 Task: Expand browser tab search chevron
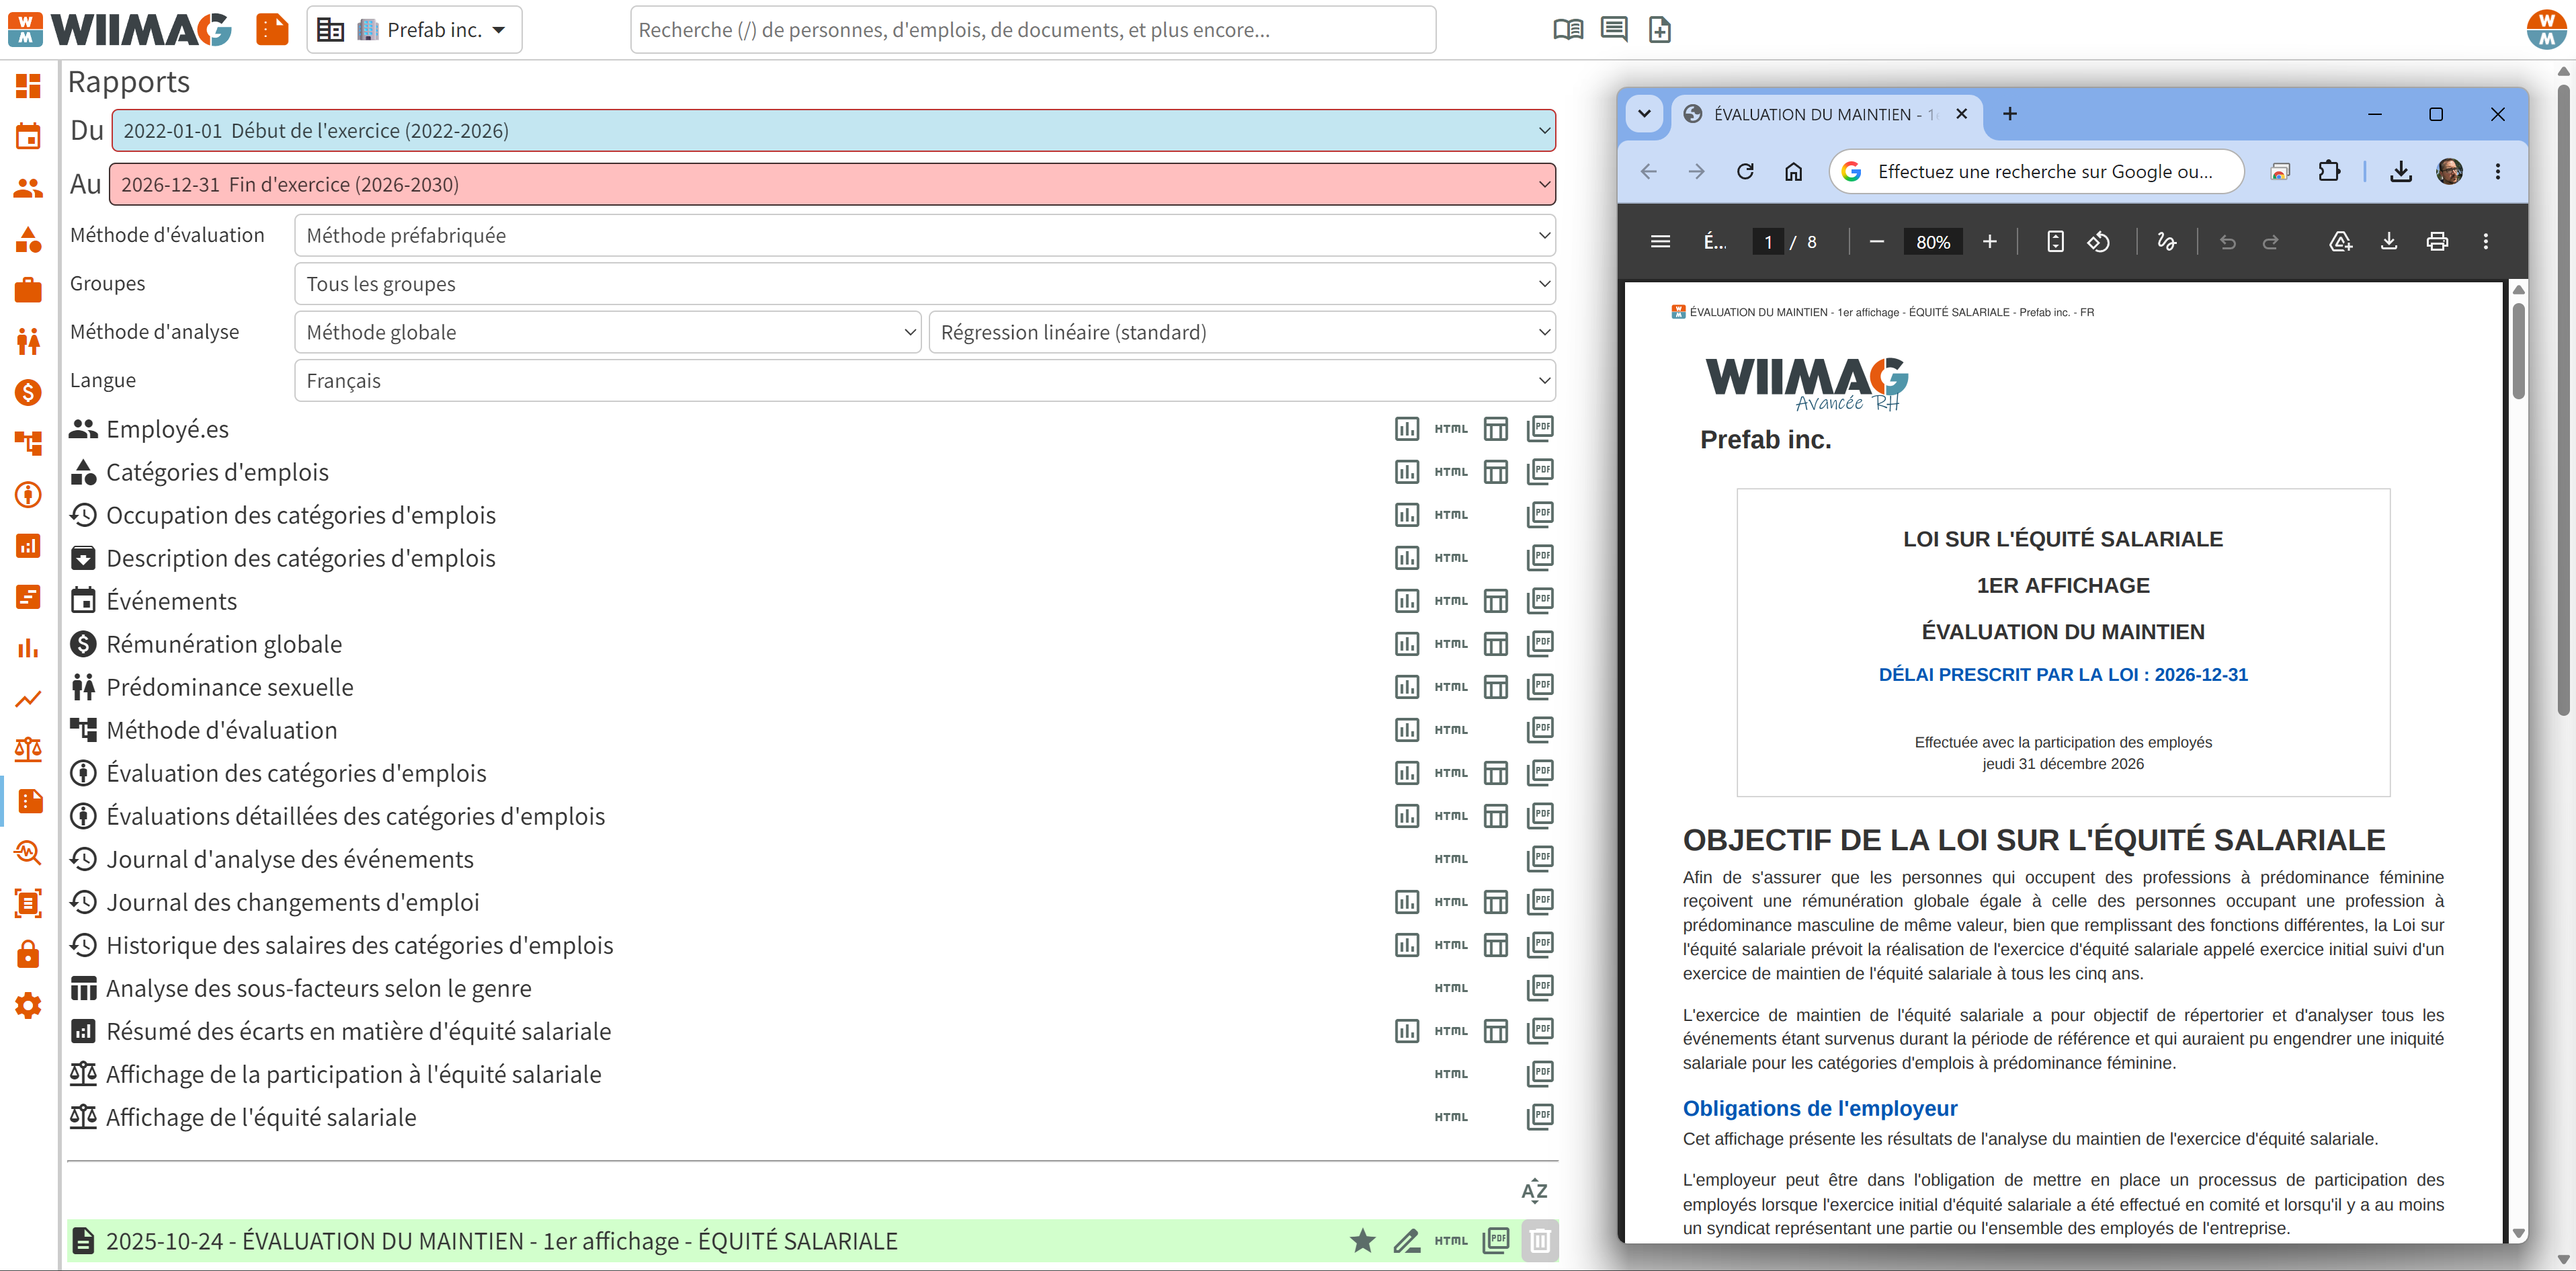tap(1644, 114)
